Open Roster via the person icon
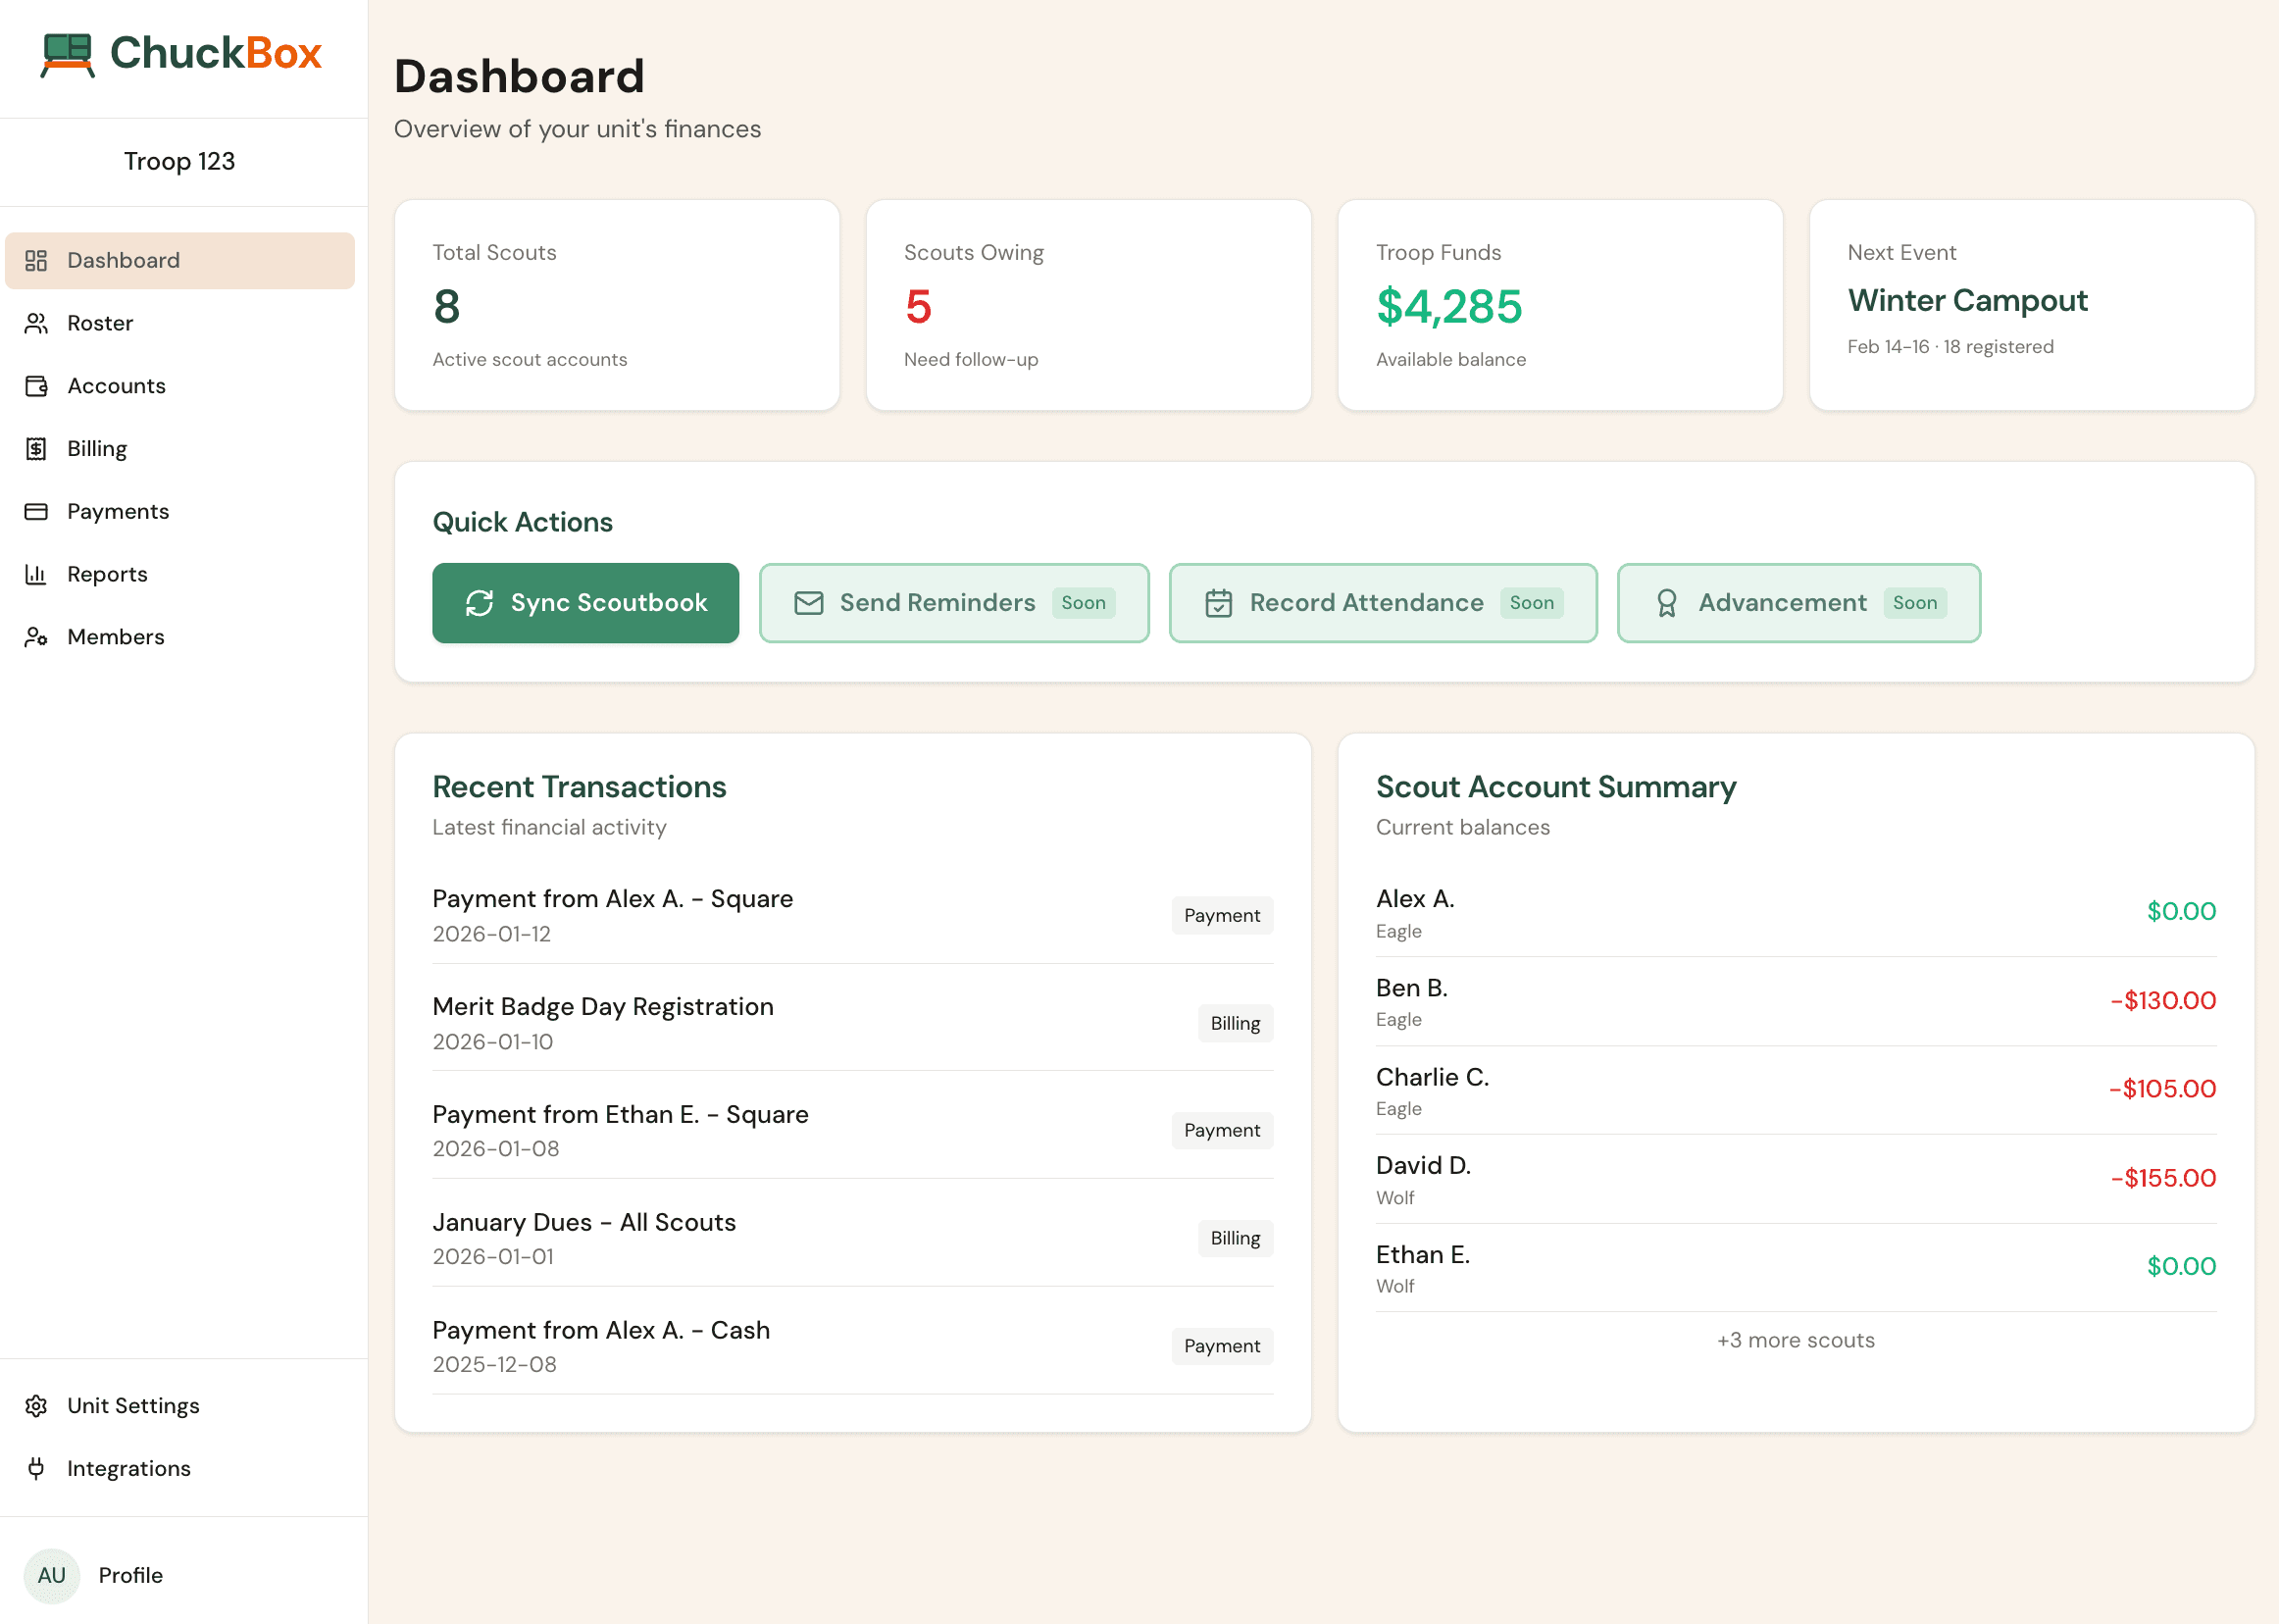 36,322
